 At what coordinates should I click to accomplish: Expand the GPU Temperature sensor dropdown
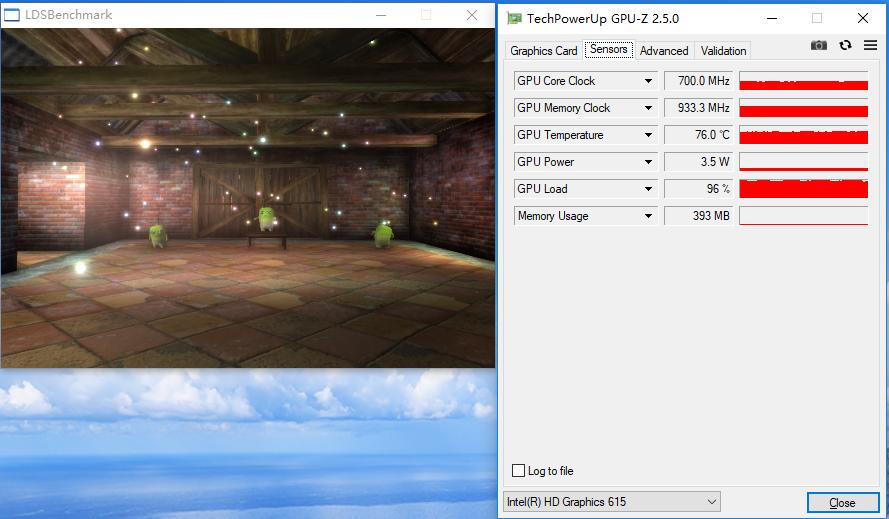coord(648,135)
